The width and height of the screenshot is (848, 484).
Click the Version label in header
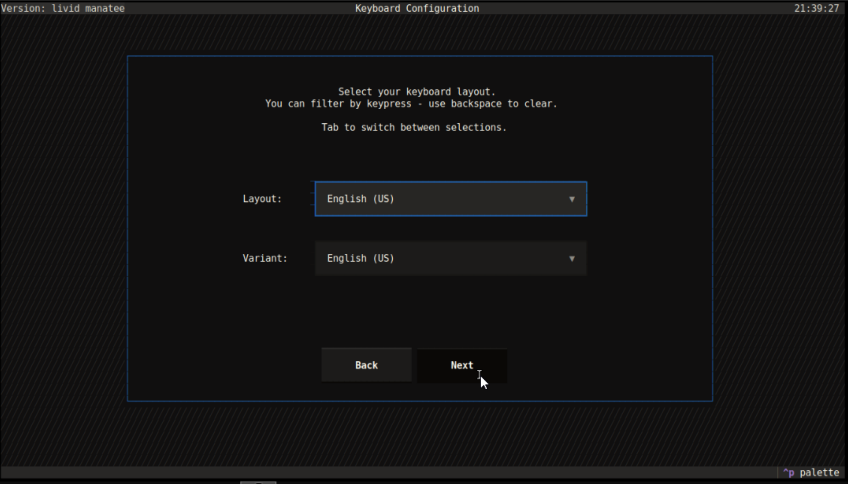point(23,8)
